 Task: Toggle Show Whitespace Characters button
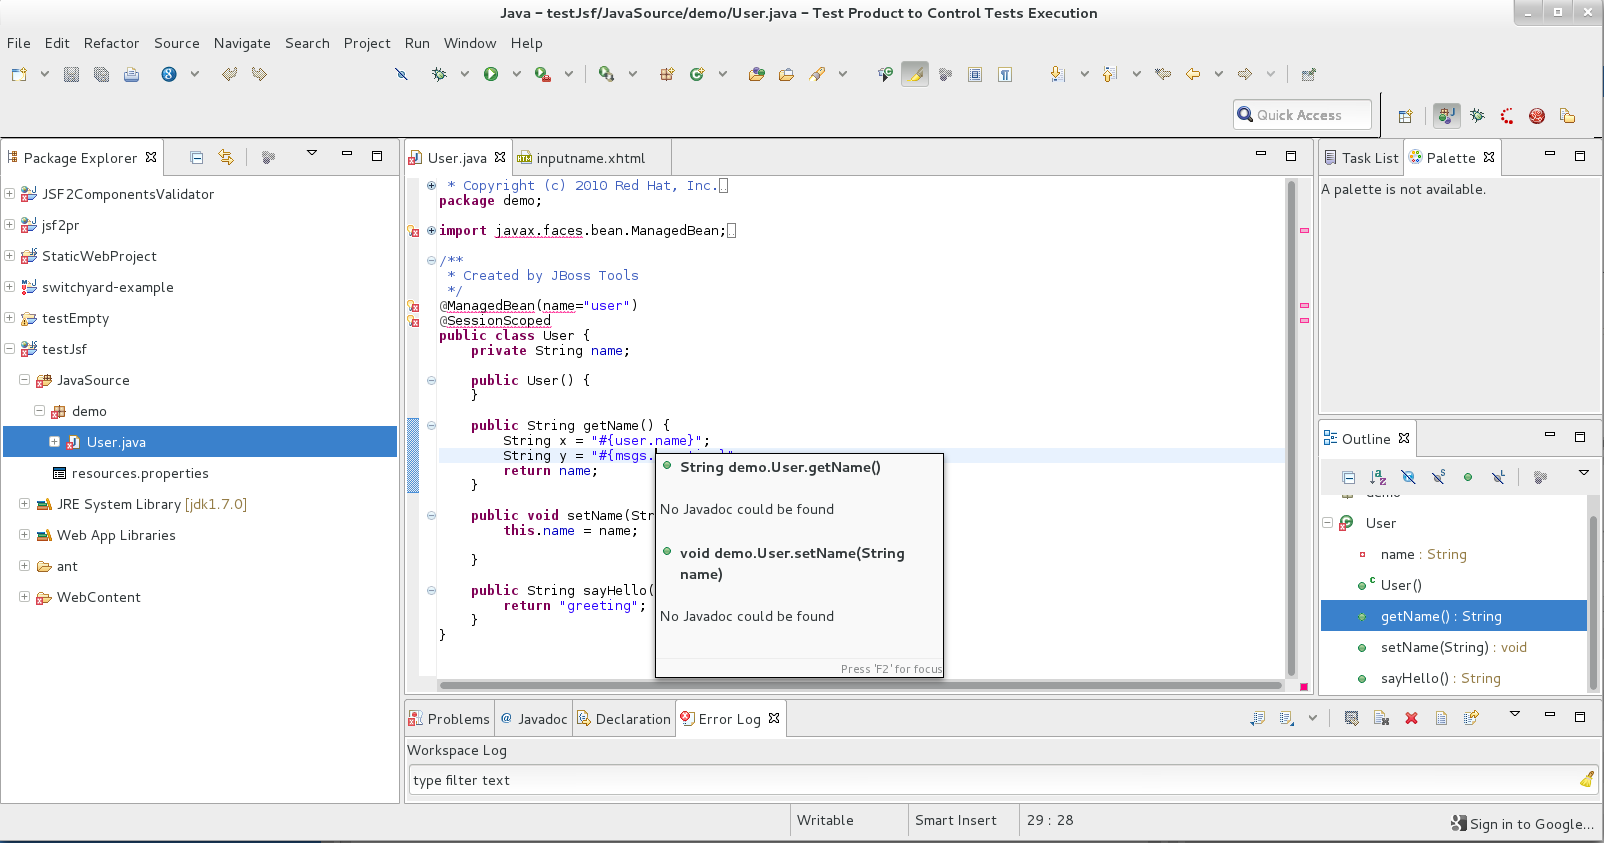[x=1005, y=74]
